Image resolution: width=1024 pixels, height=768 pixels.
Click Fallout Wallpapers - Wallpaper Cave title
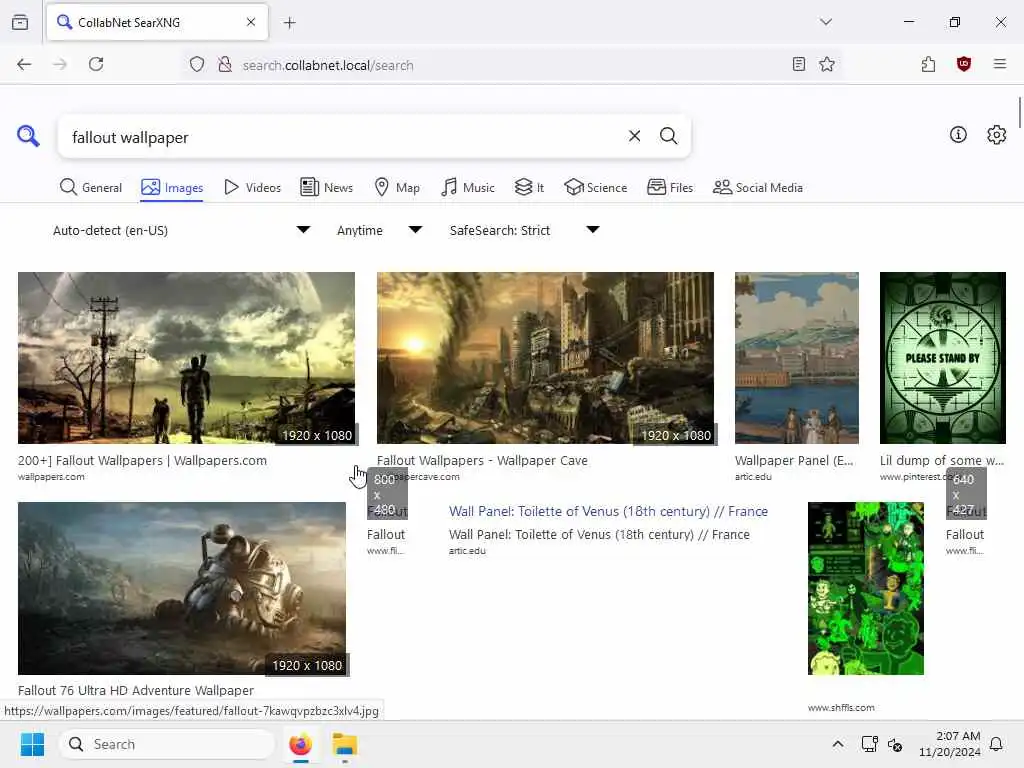482,460
